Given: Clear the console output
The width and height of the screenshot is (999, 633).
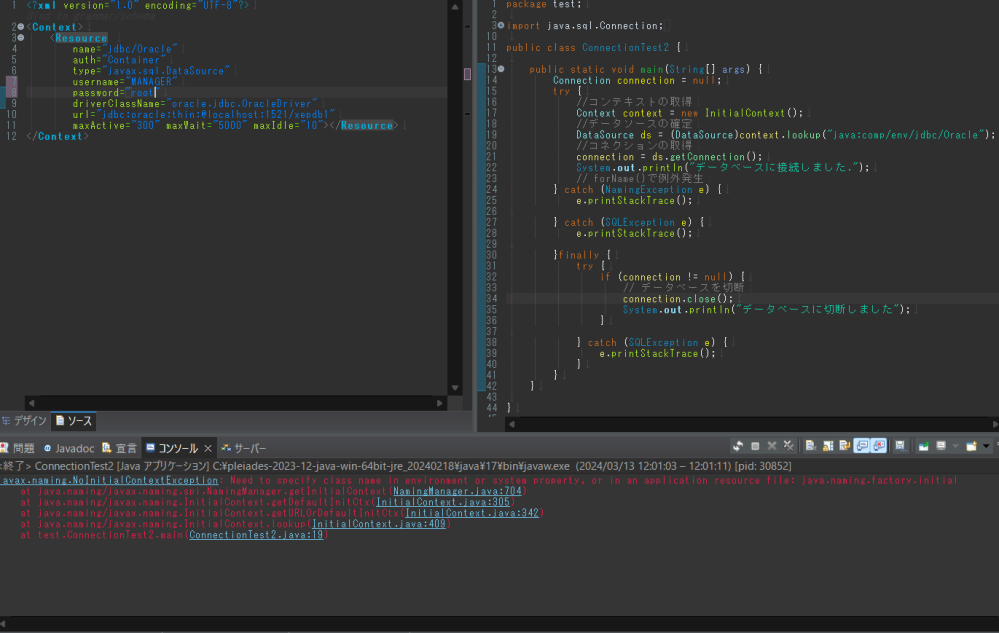Looking at the screenshot, I should pos(810,446).
